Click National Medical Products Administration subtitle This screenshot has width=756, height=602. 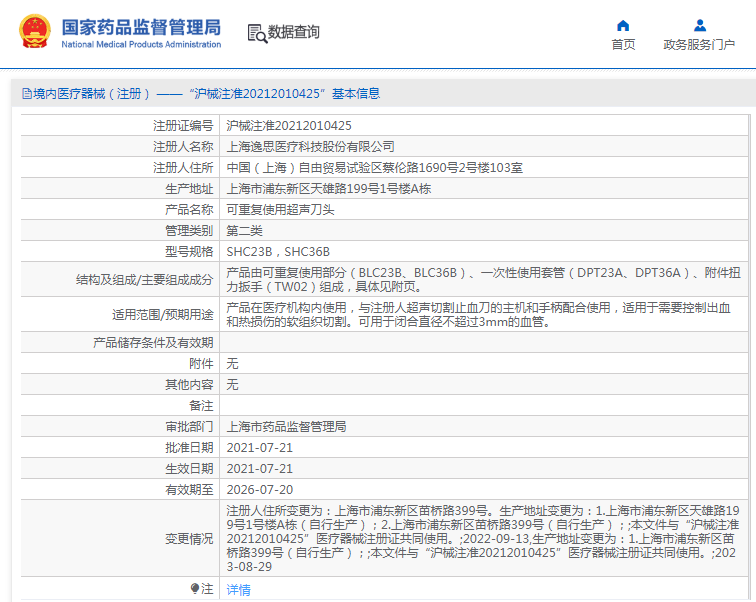[141, 44]
